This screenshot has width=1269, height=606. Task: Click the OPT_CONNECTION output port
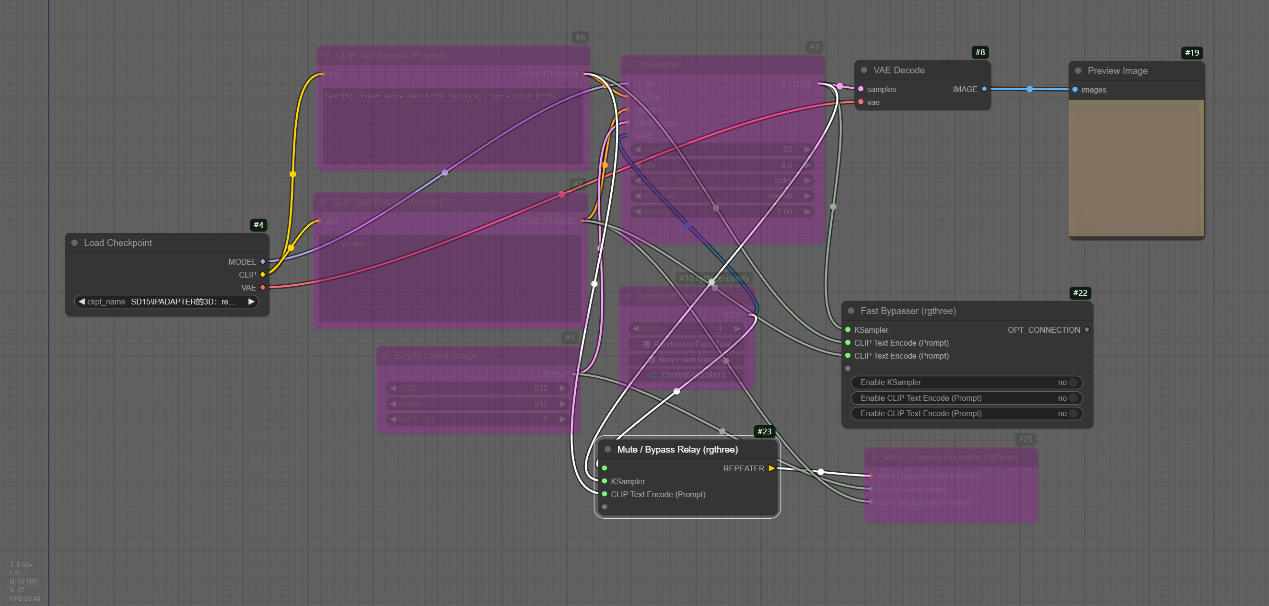1087,330
